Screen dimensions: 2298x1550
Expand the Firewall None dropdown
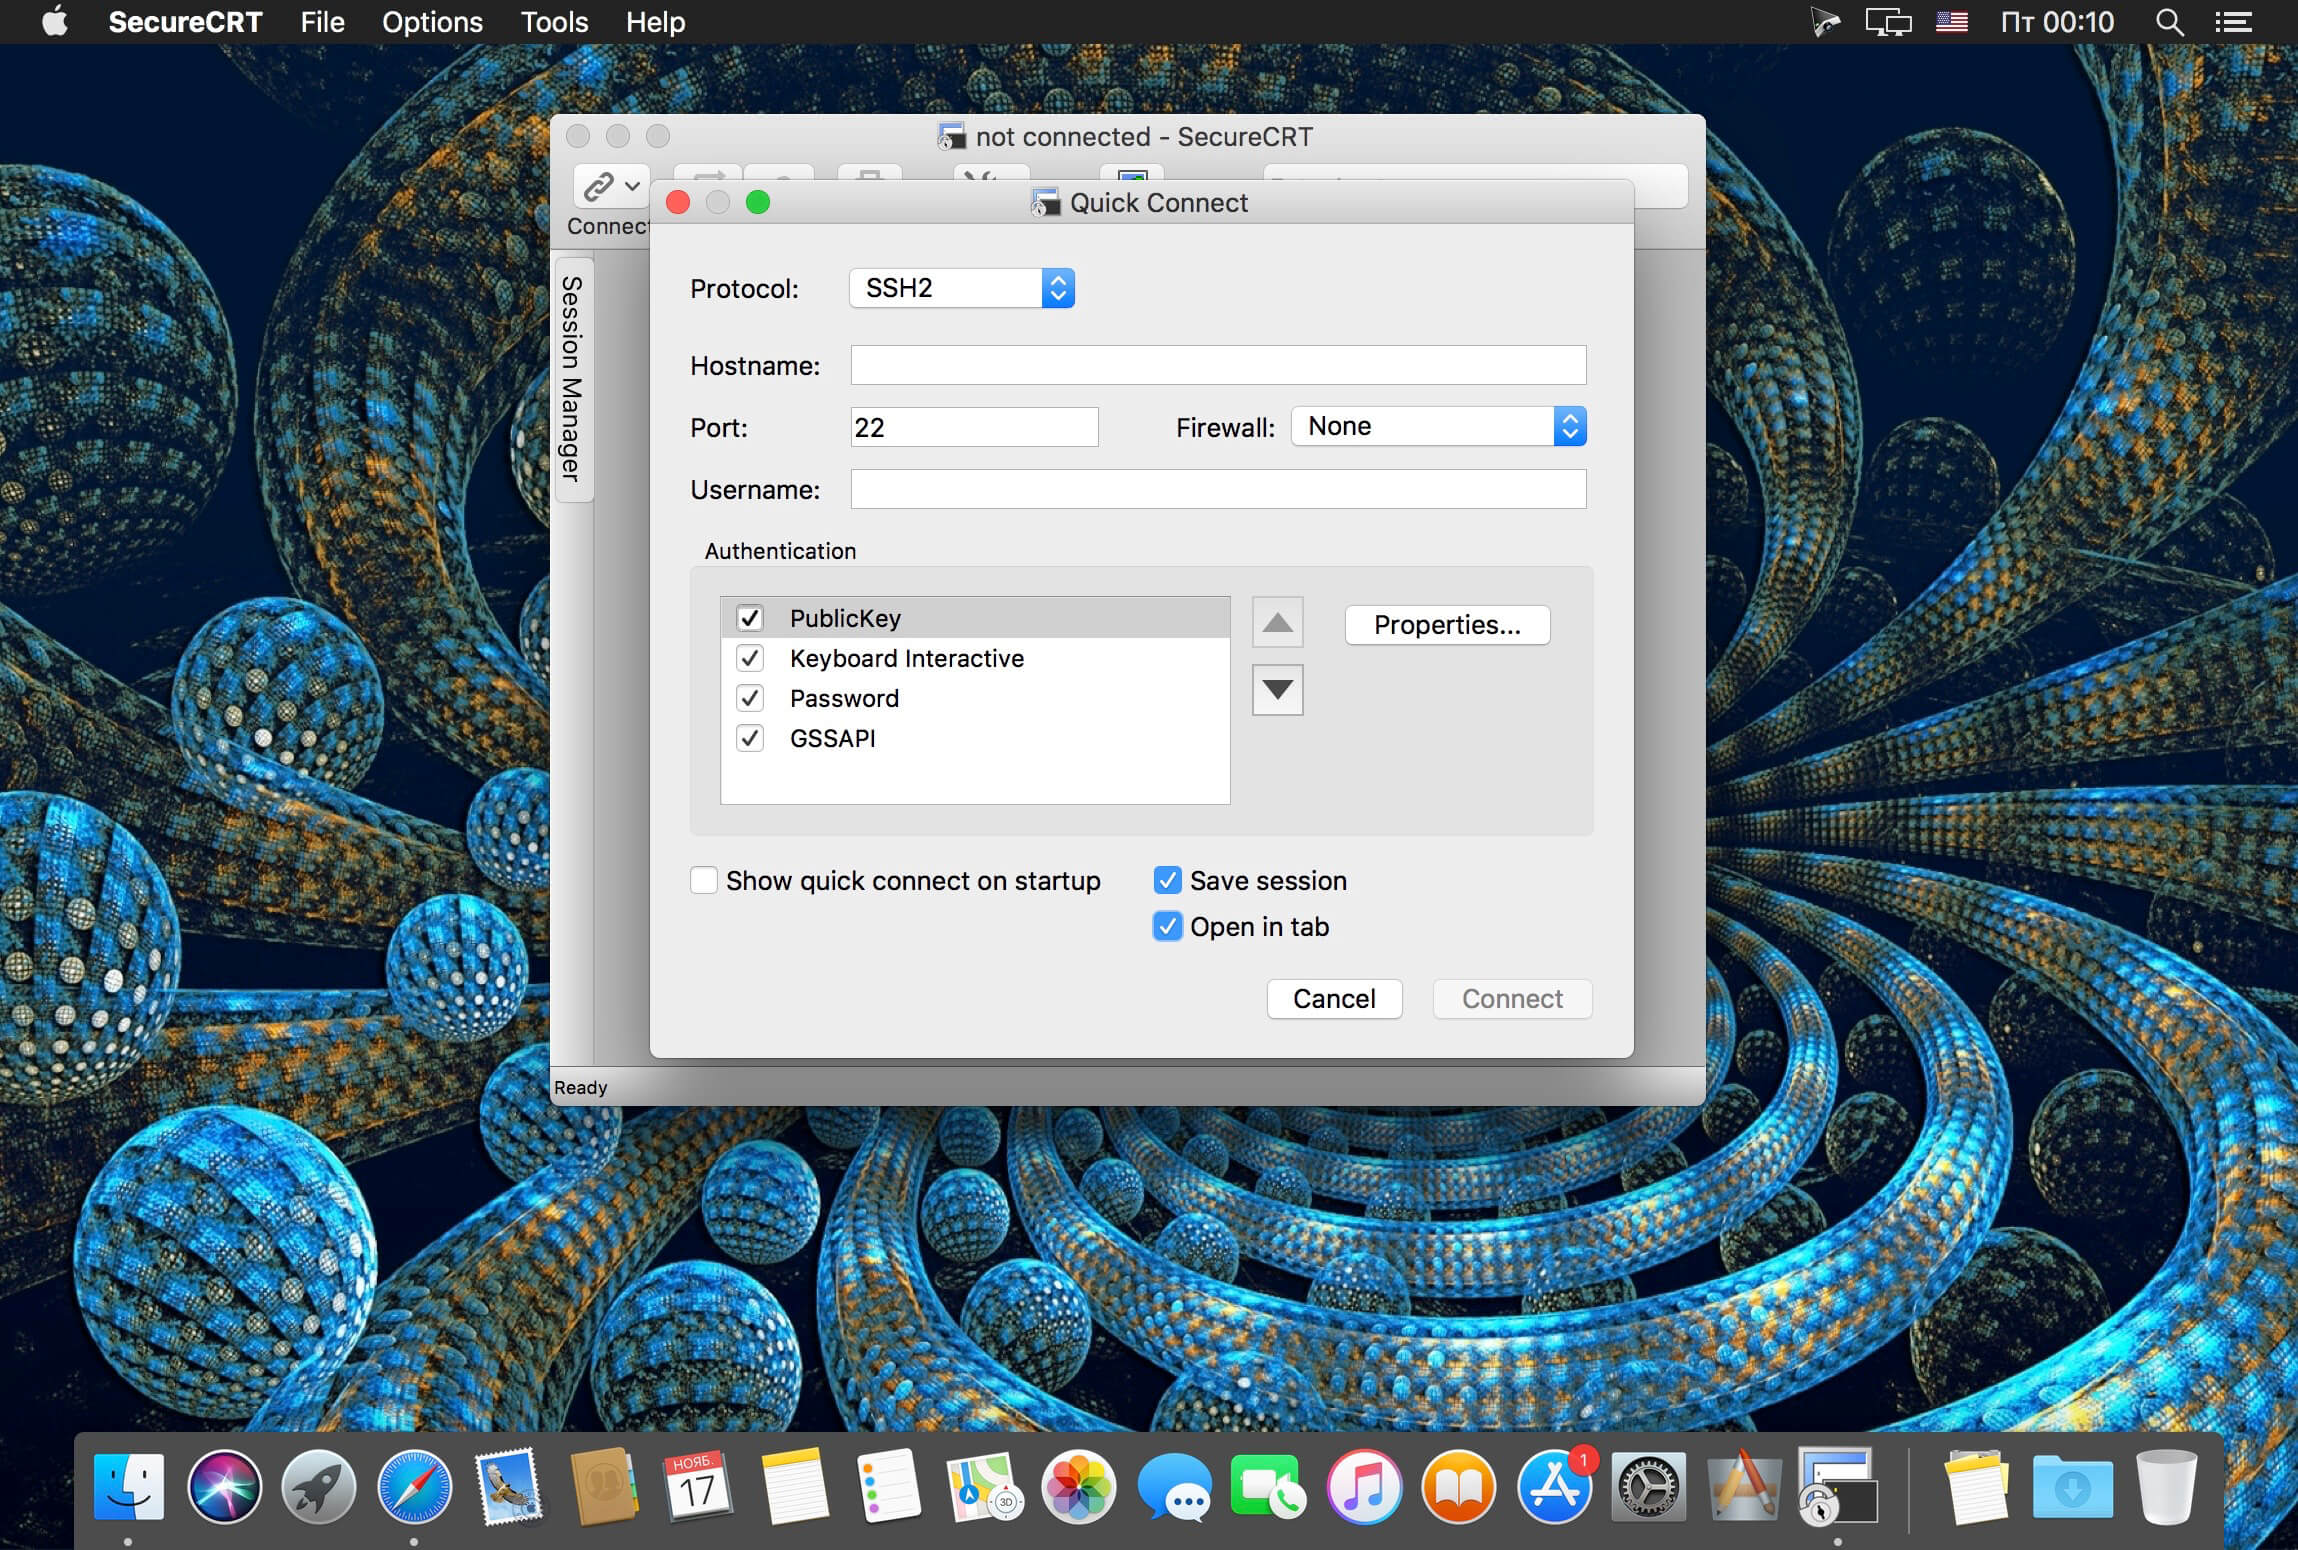[x=1438, y=427]
